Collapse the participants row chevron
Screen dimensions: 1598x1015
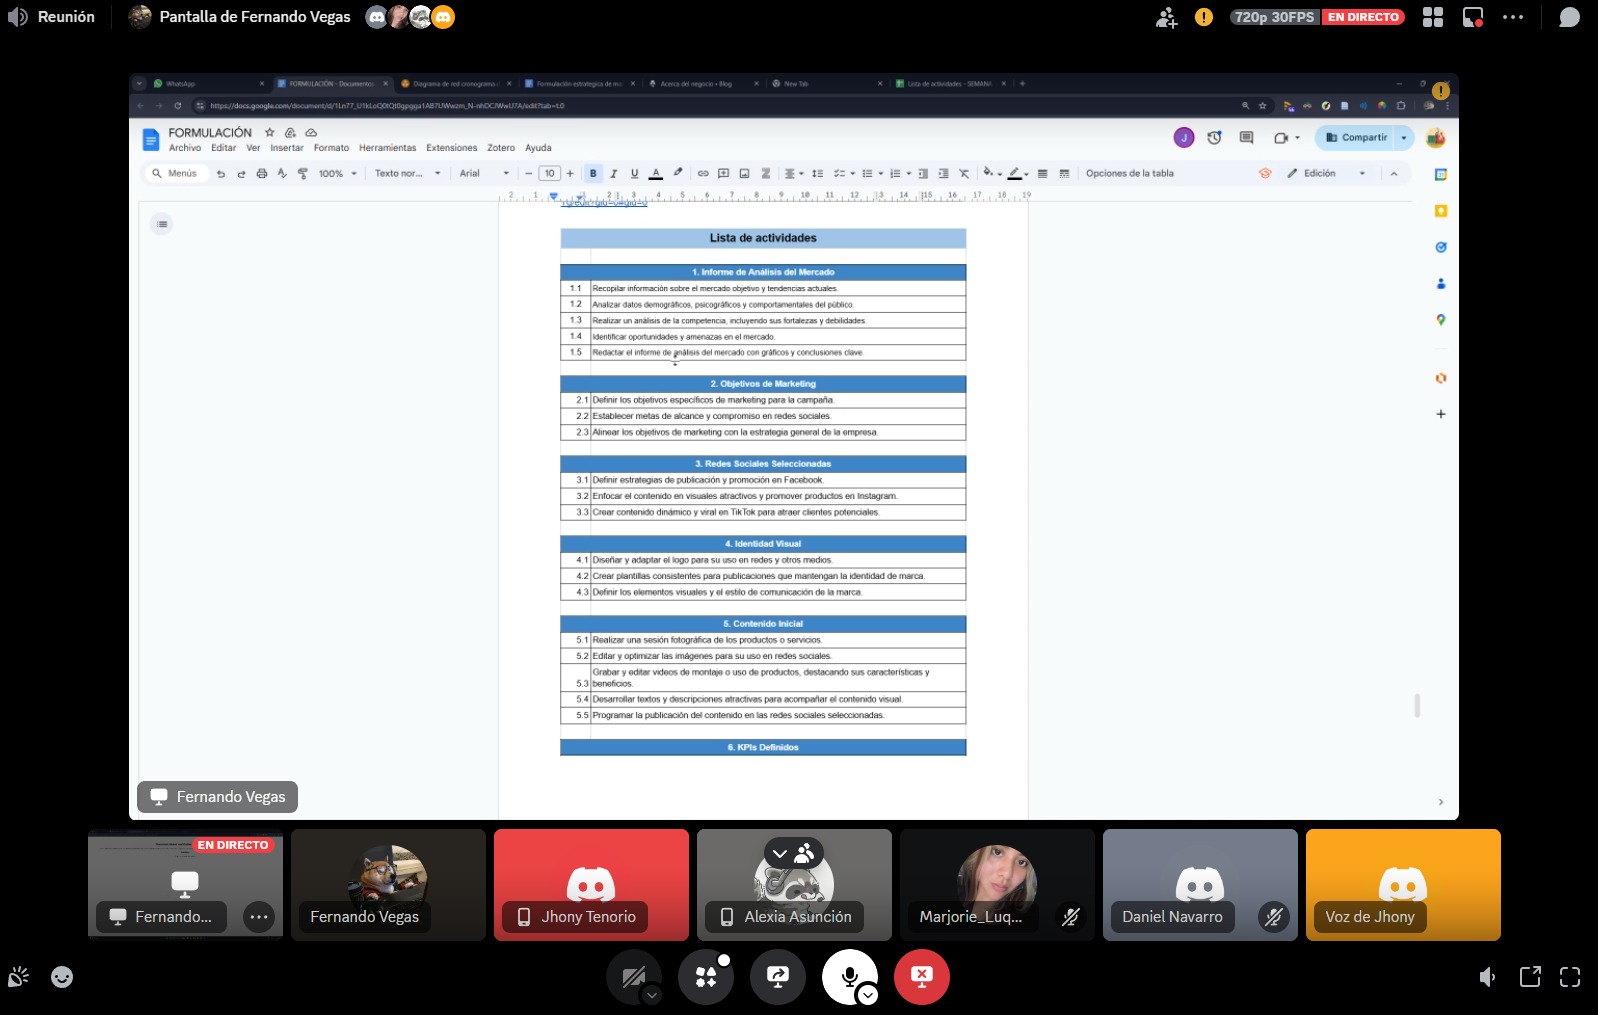coord(780,854)
